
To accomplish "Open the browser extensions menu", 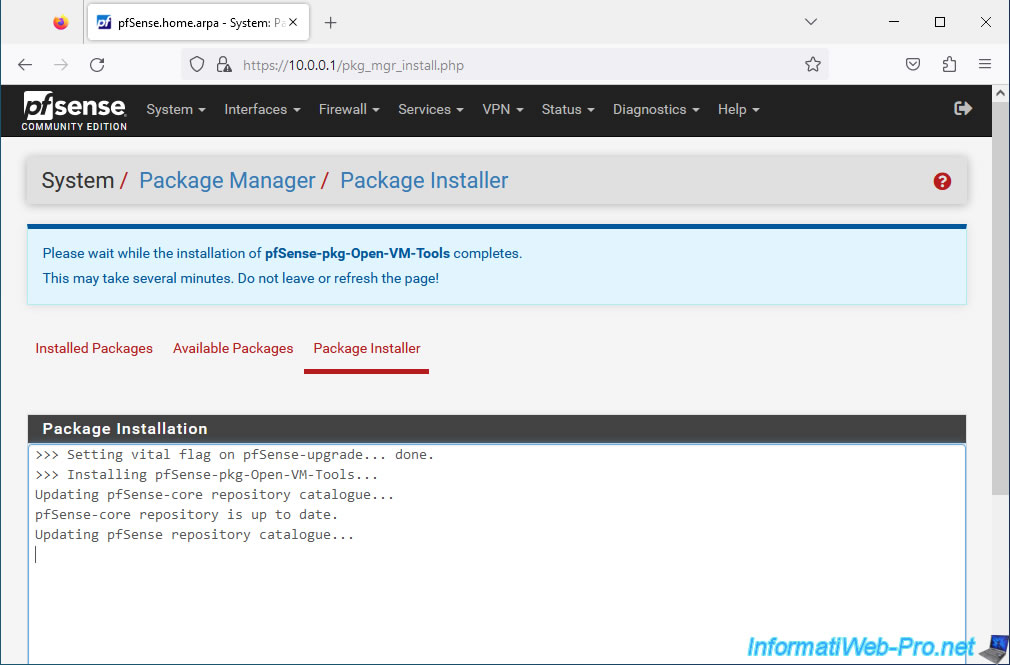I will click(949, 64).
